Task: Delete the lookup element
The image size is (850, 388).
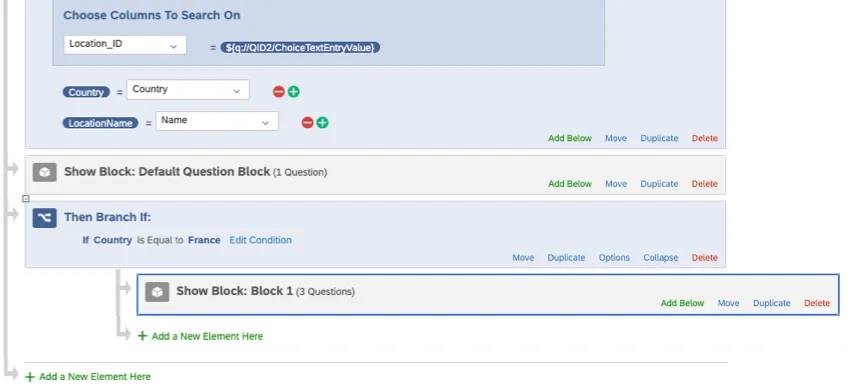Action: coord(704,138)
